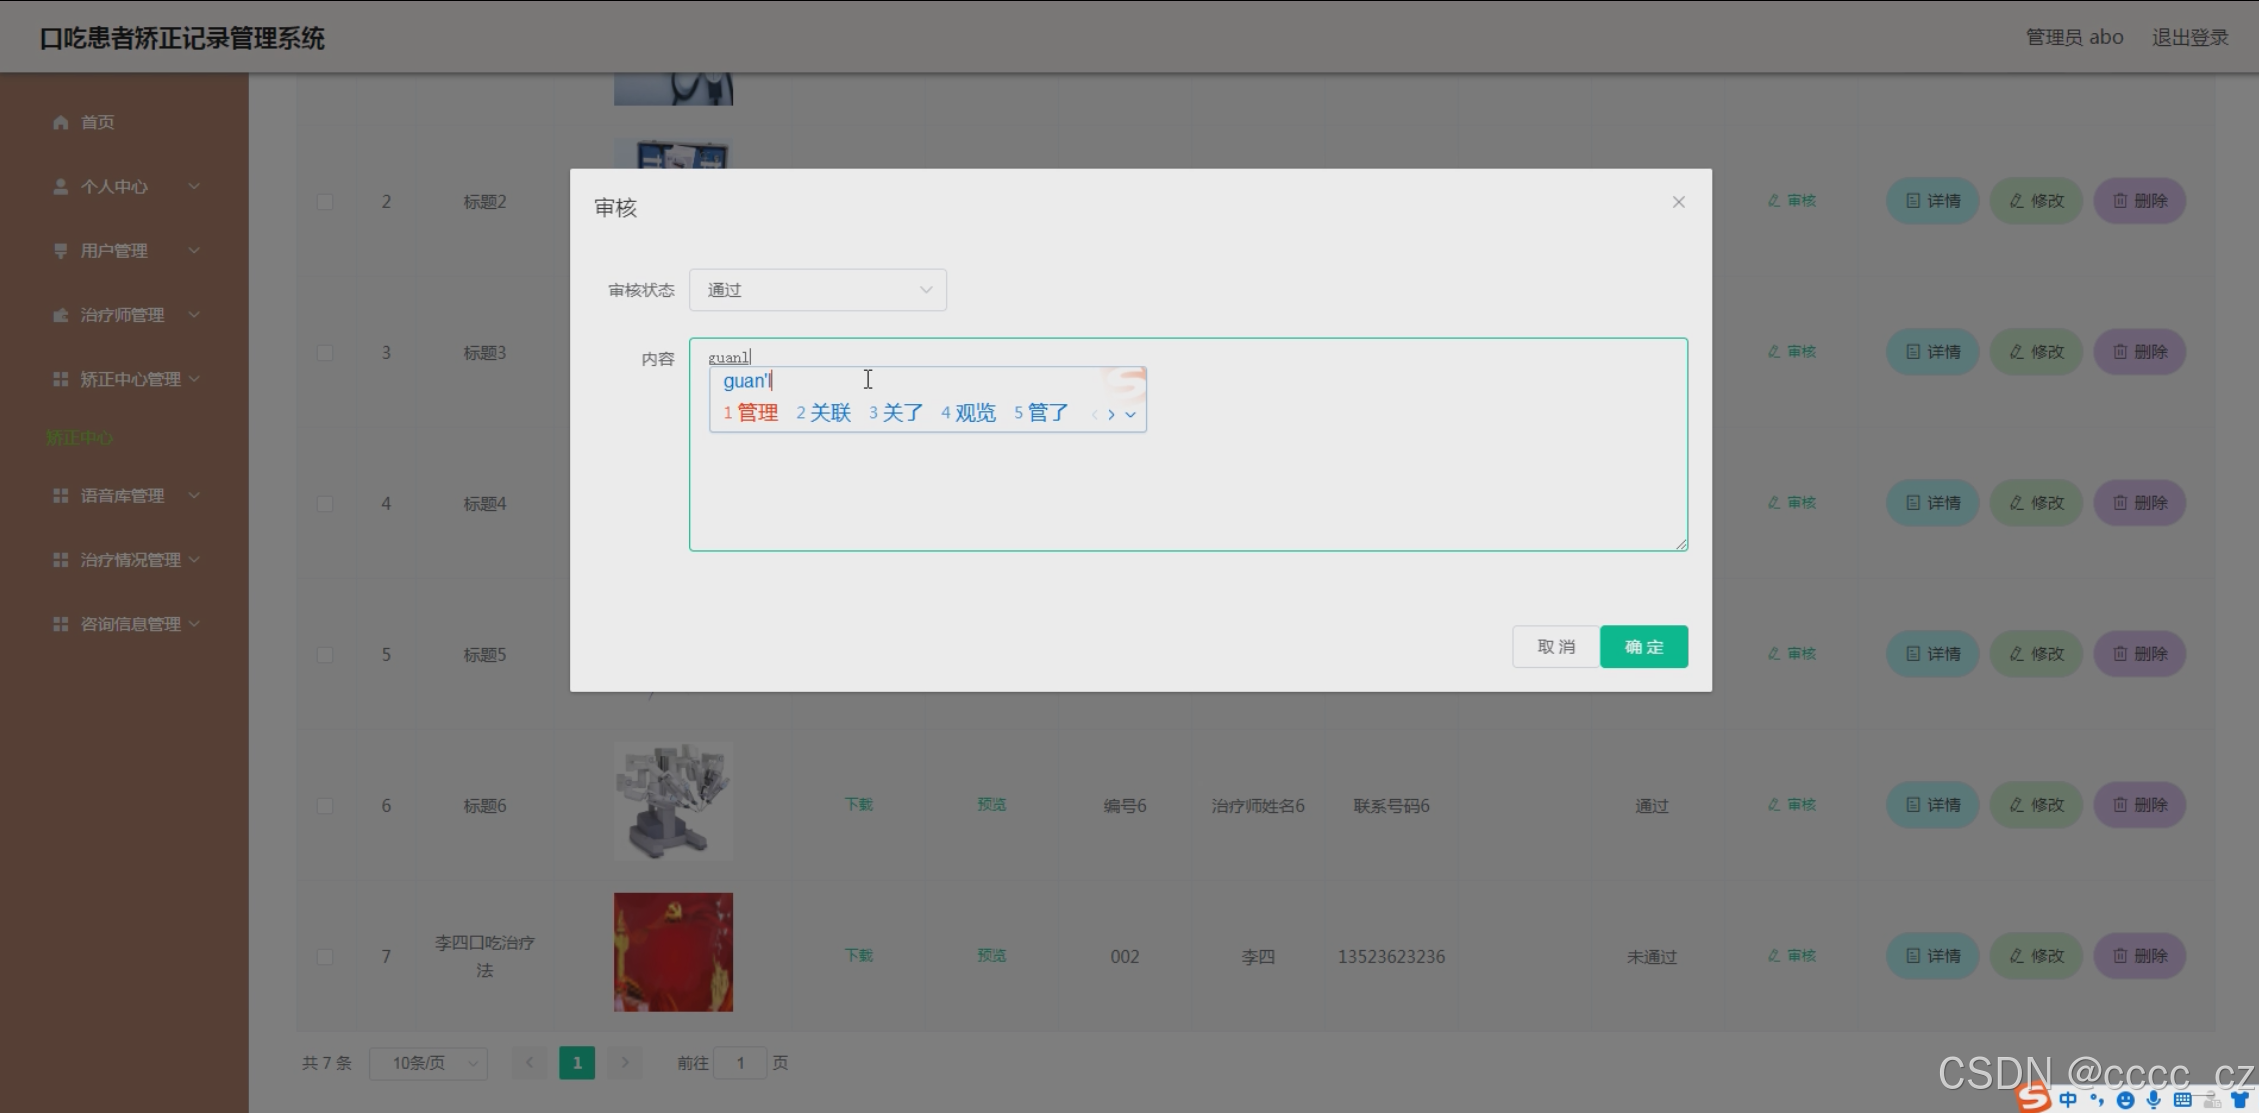
Task: Go to next page of IME candidates
Action: (1111, 414)
